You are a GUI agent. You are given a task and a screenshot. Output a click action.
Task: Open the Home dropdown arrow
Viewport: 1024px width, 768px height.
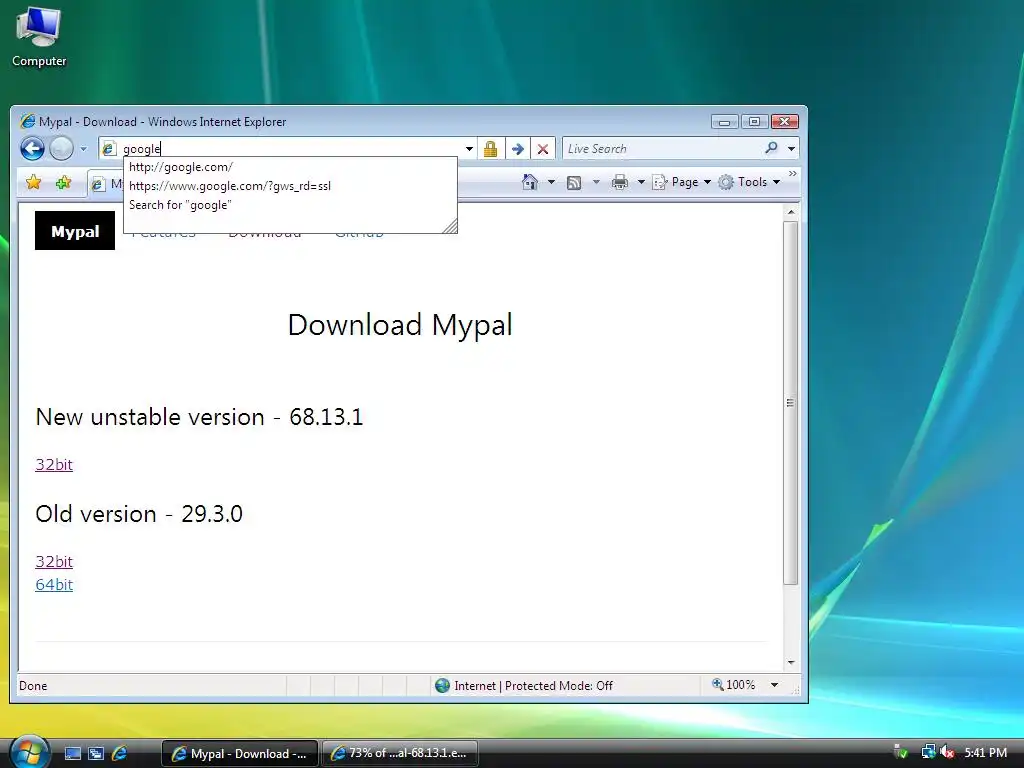551,182
